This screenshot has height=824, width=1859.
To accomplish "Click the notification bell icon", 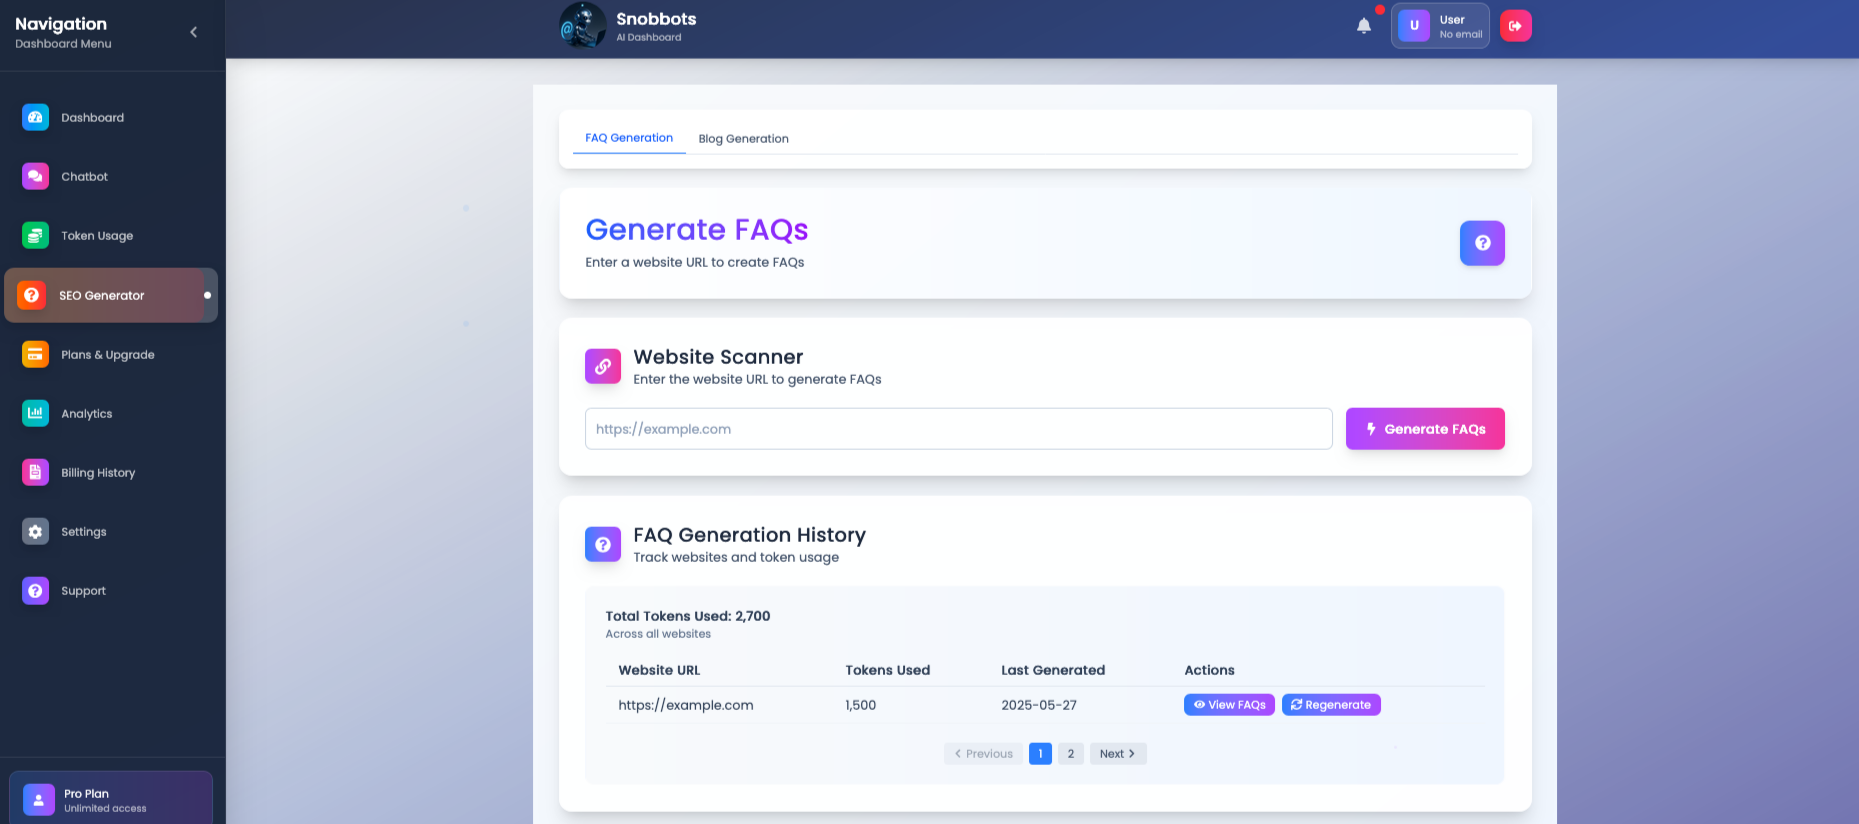I will point(1363,26).
